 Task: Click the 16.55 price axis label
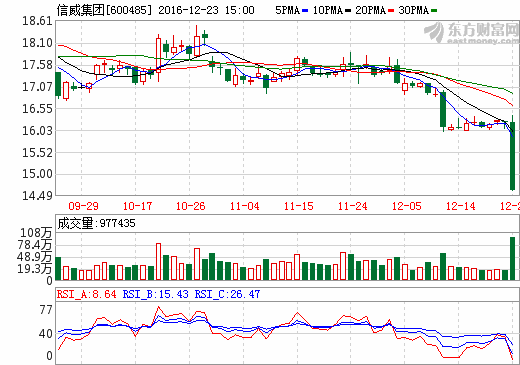tap(37, 109)
